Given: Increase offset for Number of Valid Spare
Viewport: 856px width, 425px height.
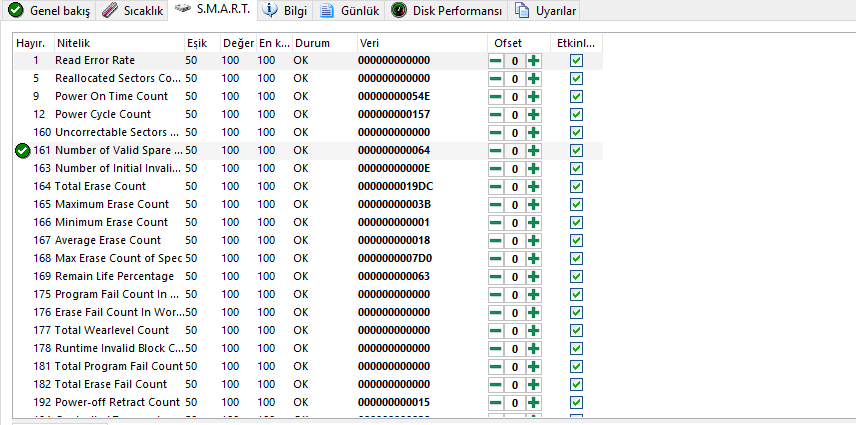Looking at the screenshot, I should pyautogui.click(x=534, y=151).
